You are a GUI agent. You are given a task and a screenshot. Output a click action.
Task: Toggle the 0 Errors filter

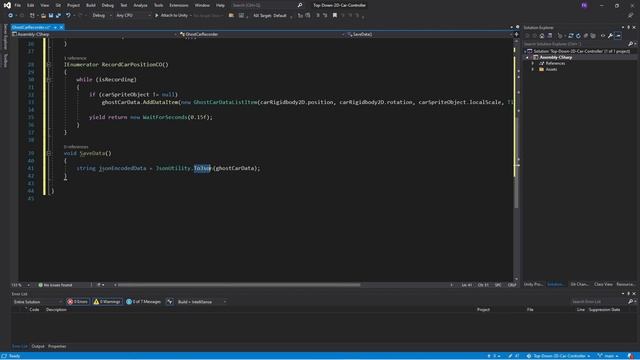point(78,302)
